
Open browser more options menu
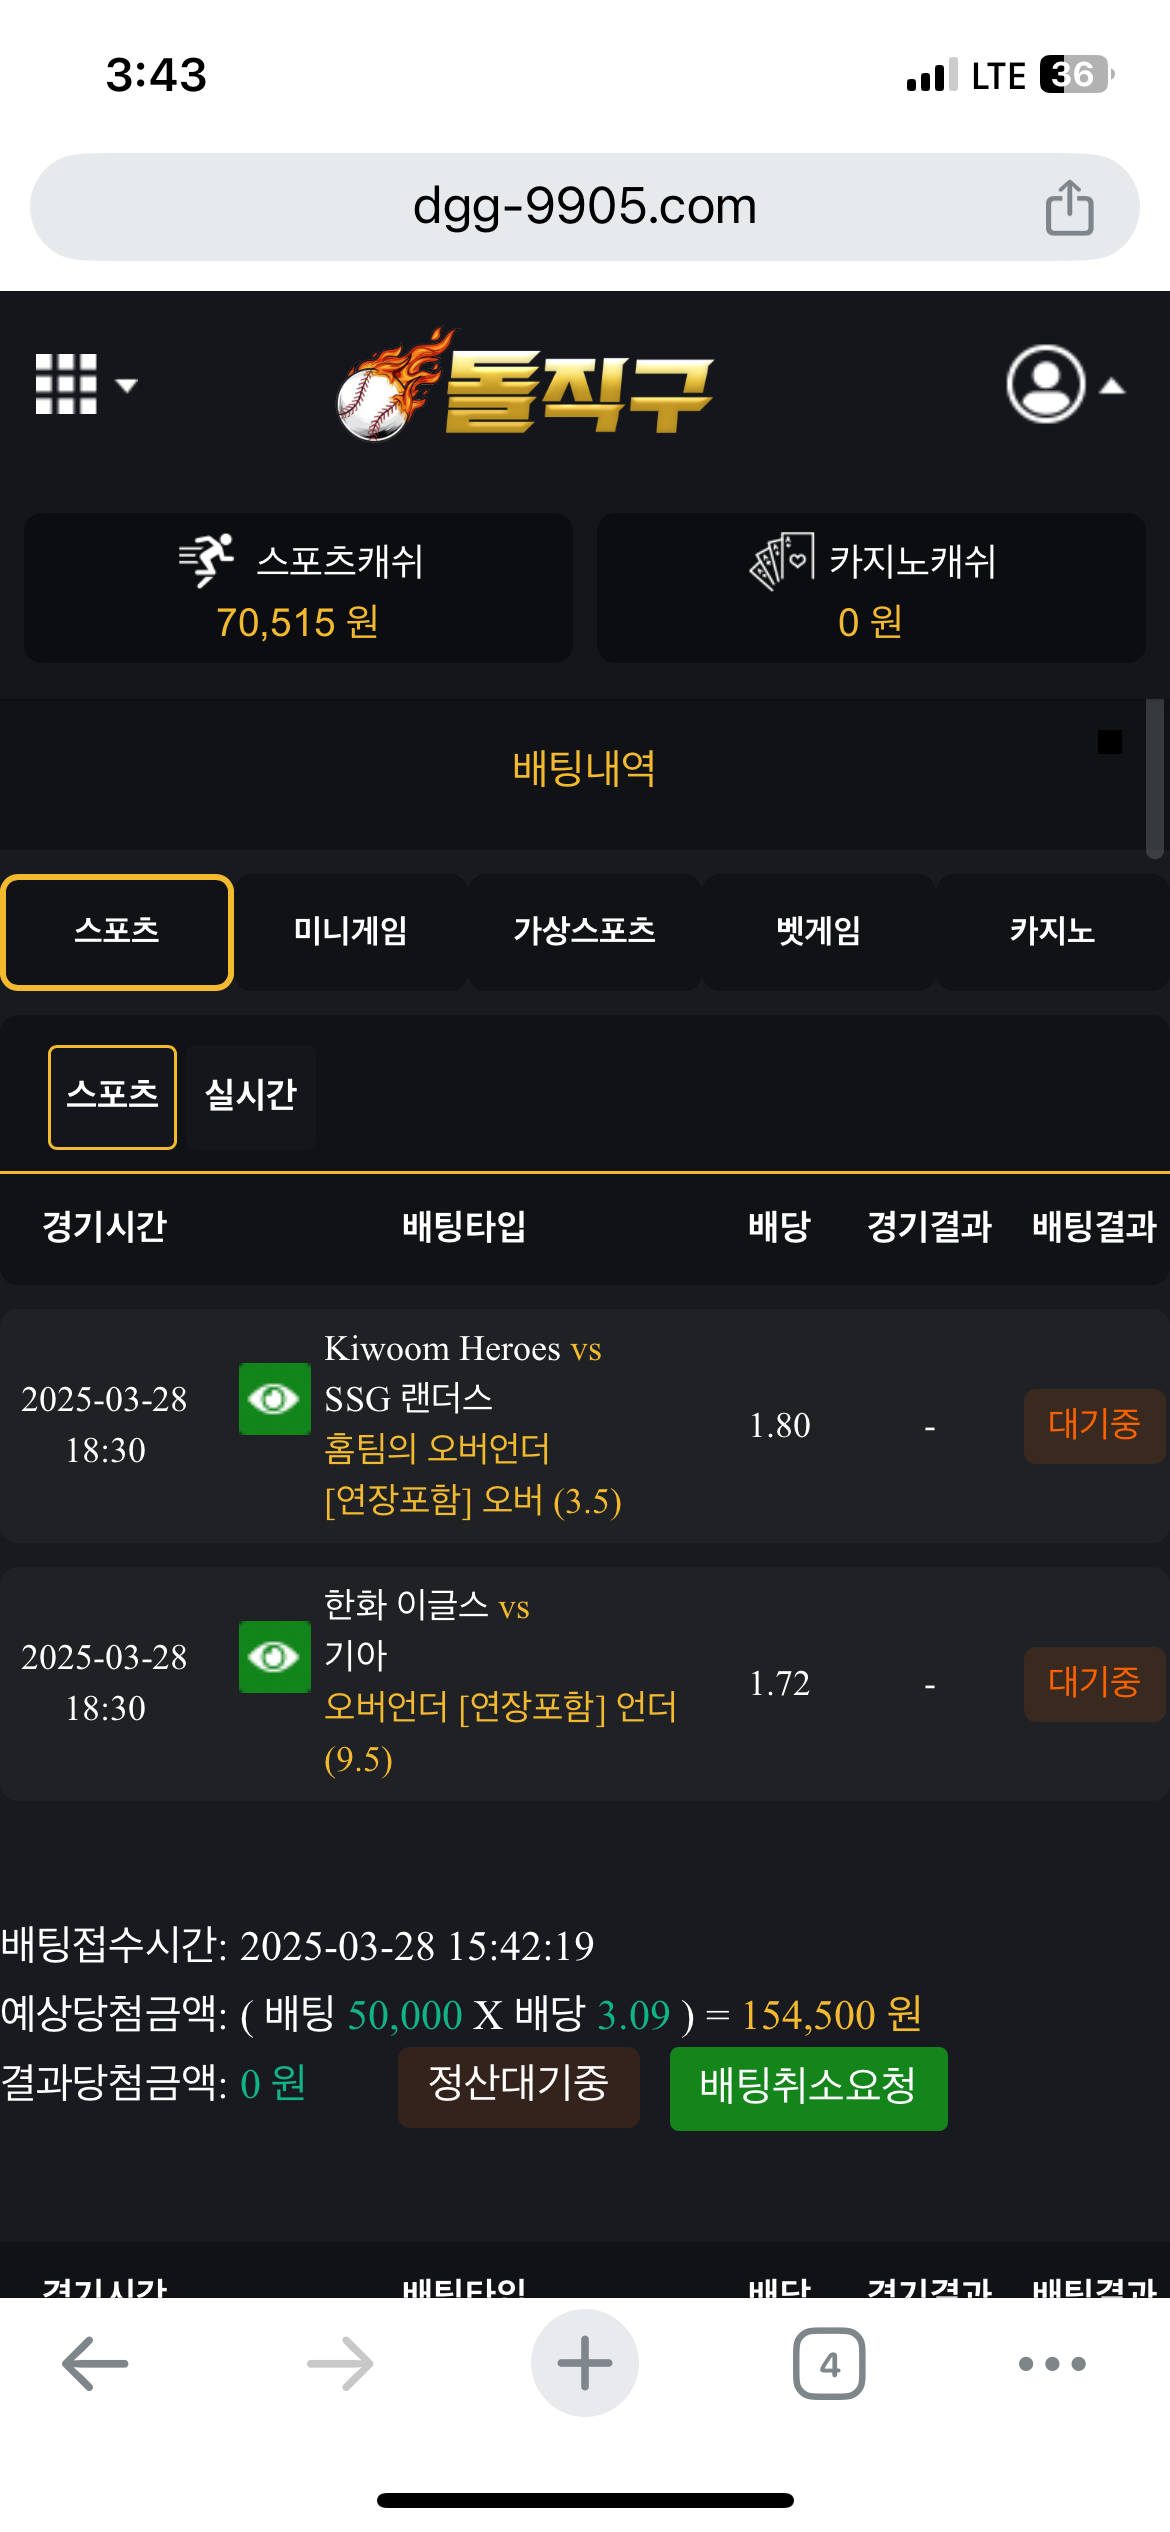1051,2364
